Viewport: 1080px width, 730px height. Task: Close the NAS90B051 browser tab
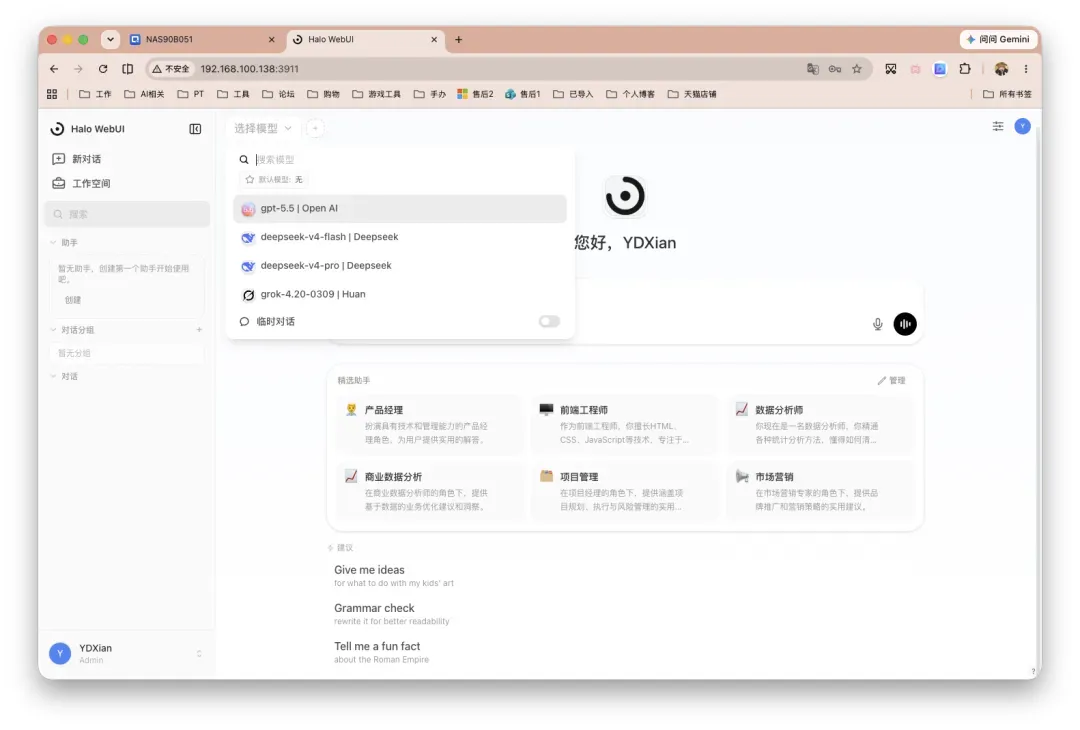coord(271,40)
